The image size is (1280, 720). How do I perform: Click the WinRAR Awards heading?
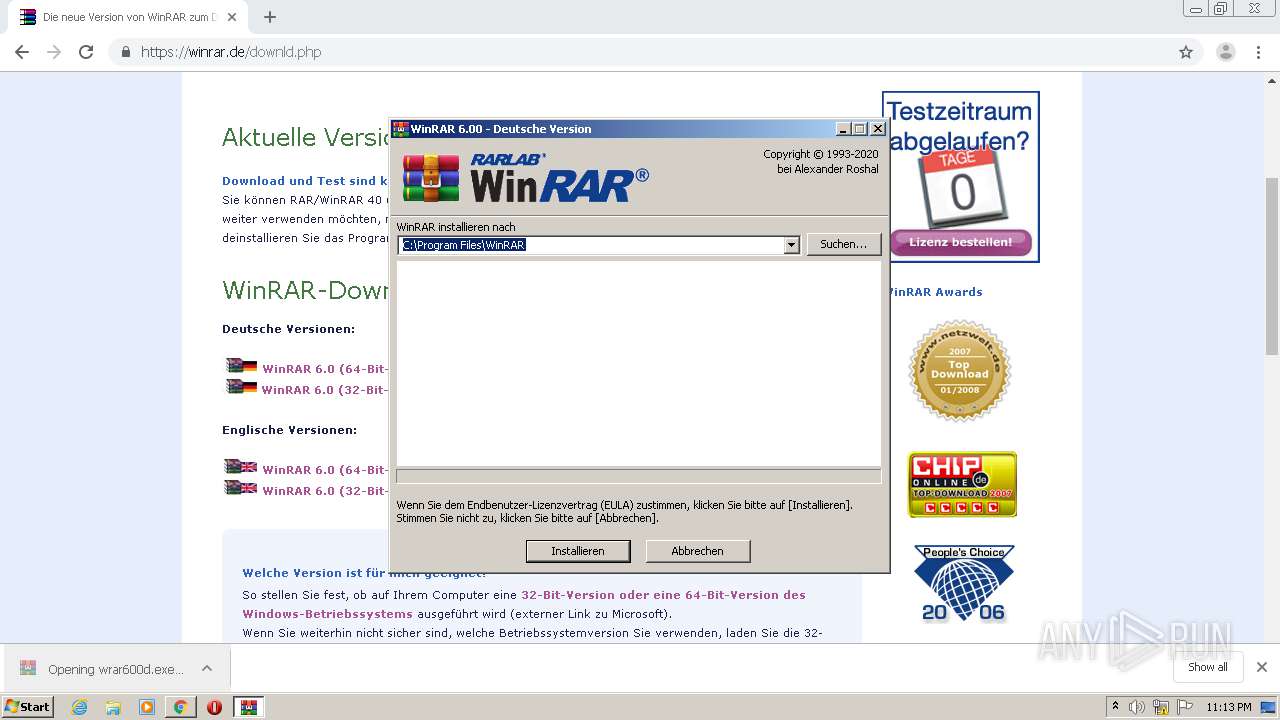click(934, 292)
